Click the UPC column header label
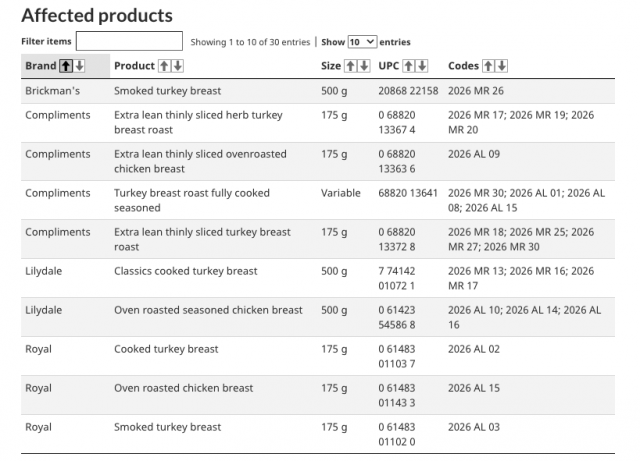This screenshot has width=640, height=461. (389, 66)
